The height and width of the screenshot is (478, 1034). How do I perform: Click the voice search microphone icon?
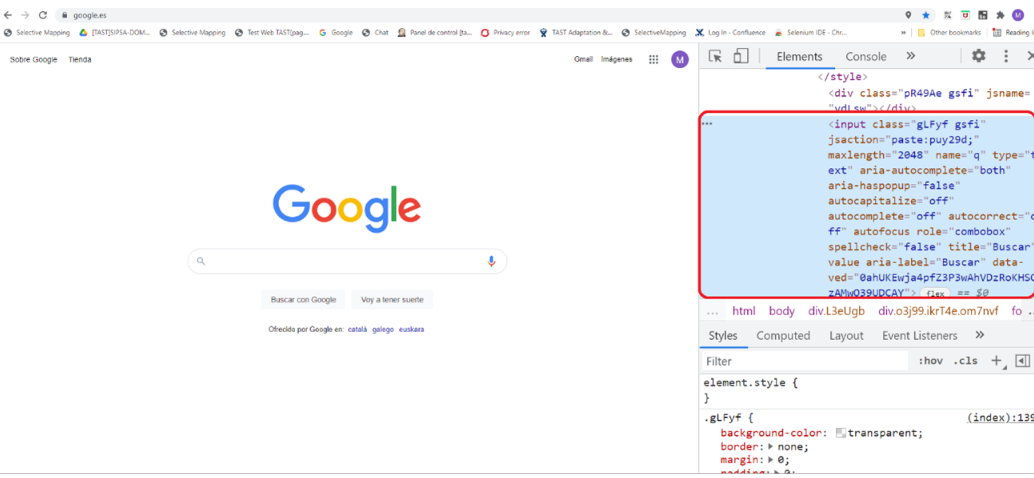point(491,261)
